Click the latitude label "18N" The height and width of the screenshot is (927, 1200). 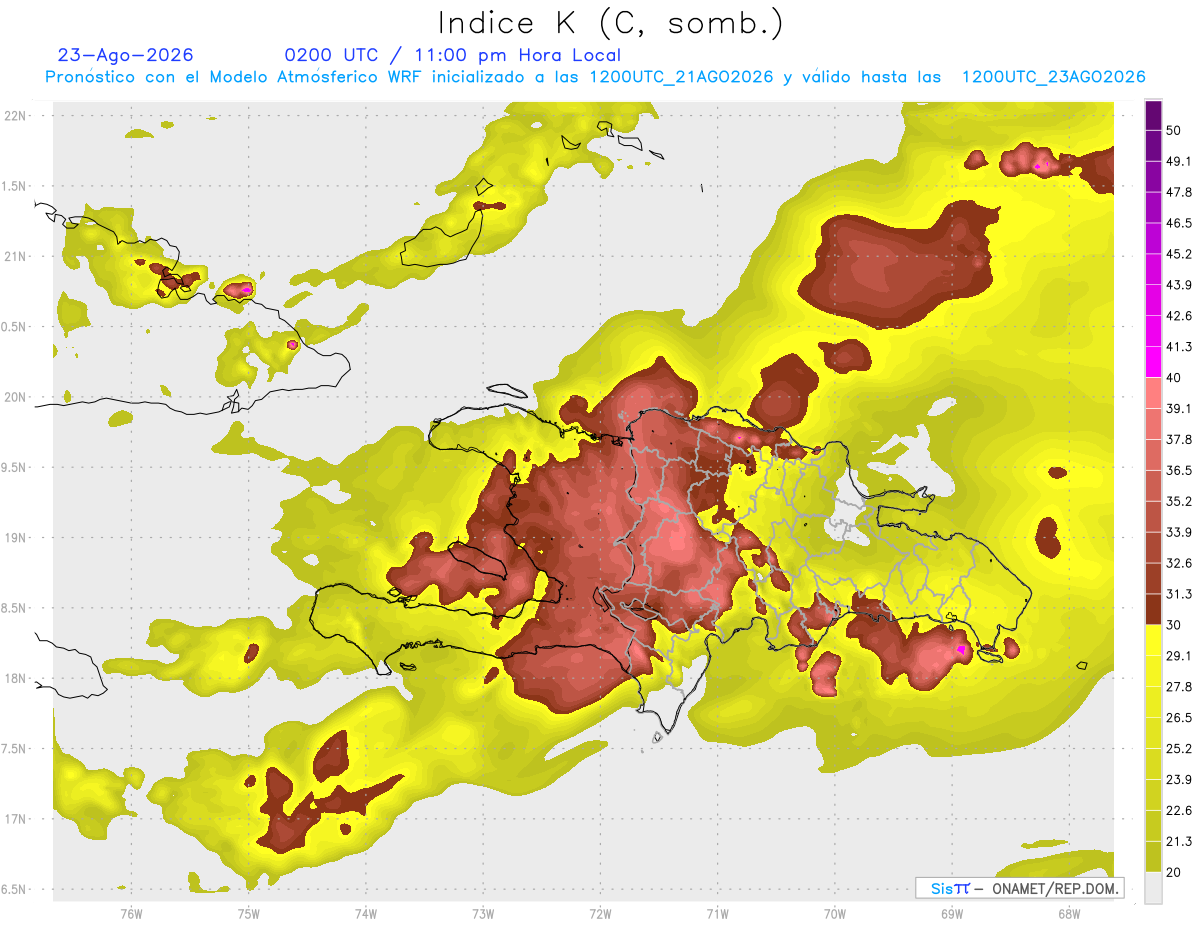[x=17, y=678]
